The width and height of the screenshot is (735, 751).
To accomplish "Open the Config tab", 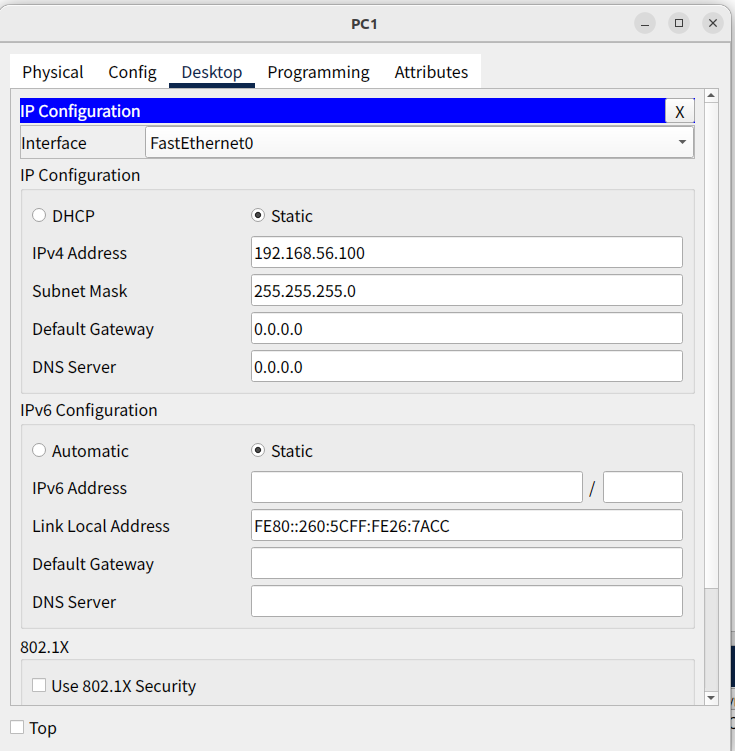I will click(x=132, y=72).
